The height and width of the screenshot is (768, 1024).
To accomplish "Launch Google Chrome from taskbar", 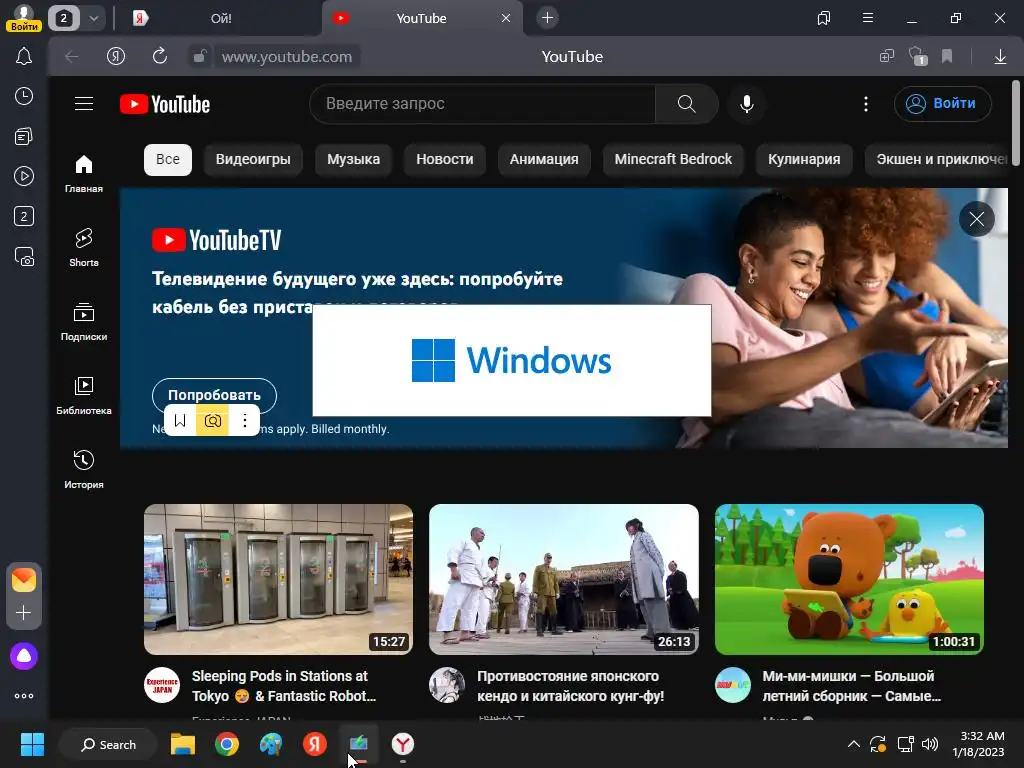I will (227, 744).
